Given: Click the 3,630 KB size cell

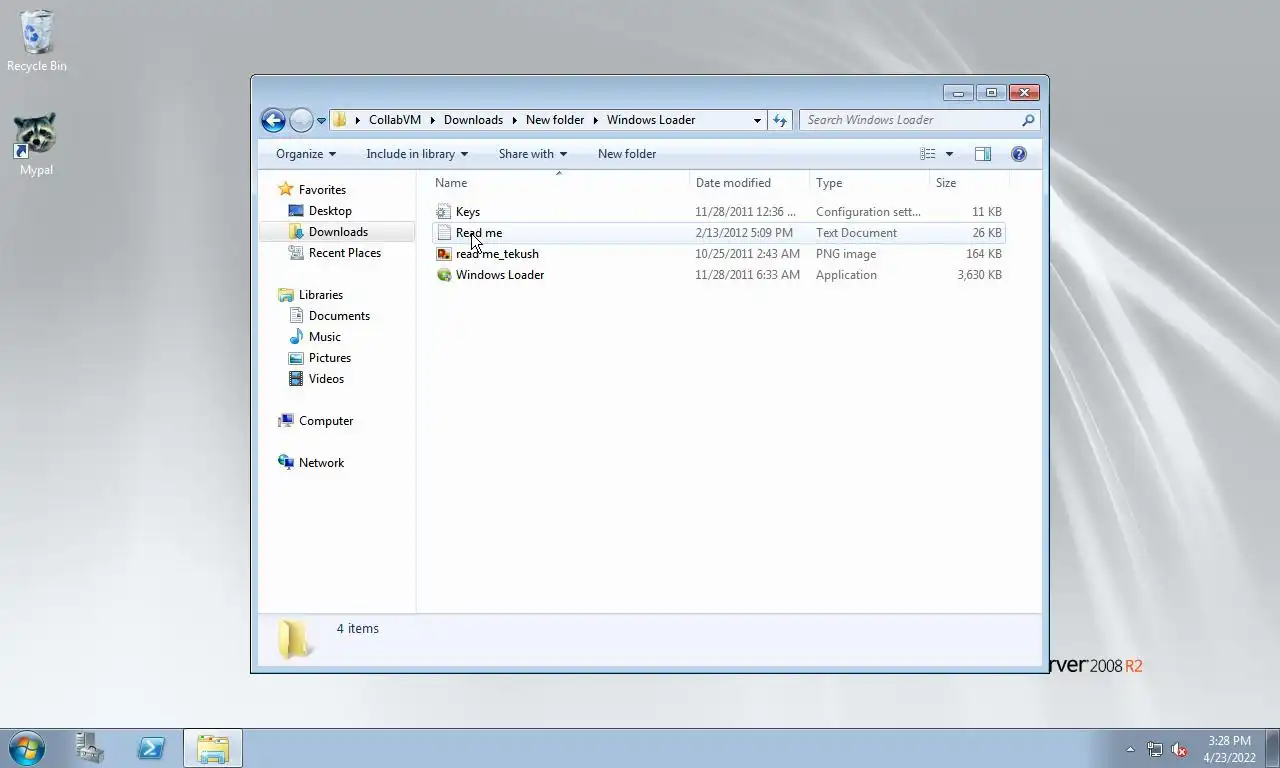Looking at the screenshot, I should coord(979,275).
